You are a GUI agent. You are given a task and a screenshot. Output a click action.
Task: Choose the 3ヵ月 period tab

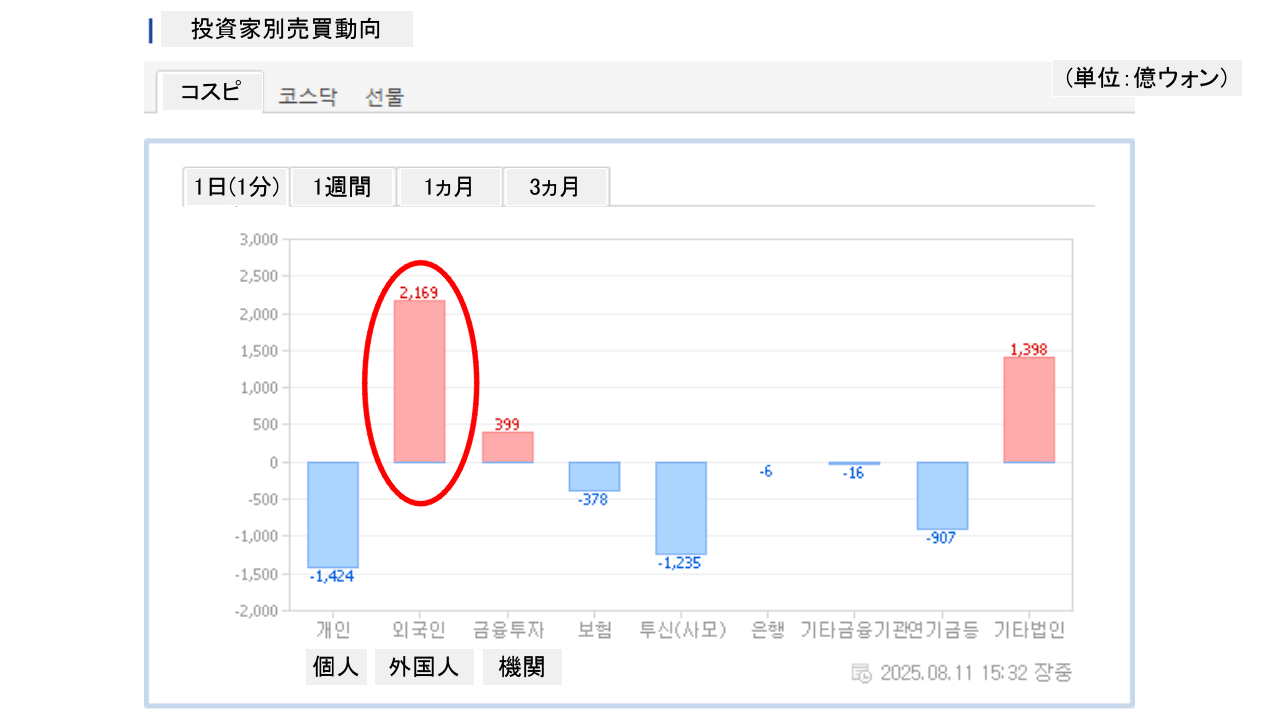point(555,187)
